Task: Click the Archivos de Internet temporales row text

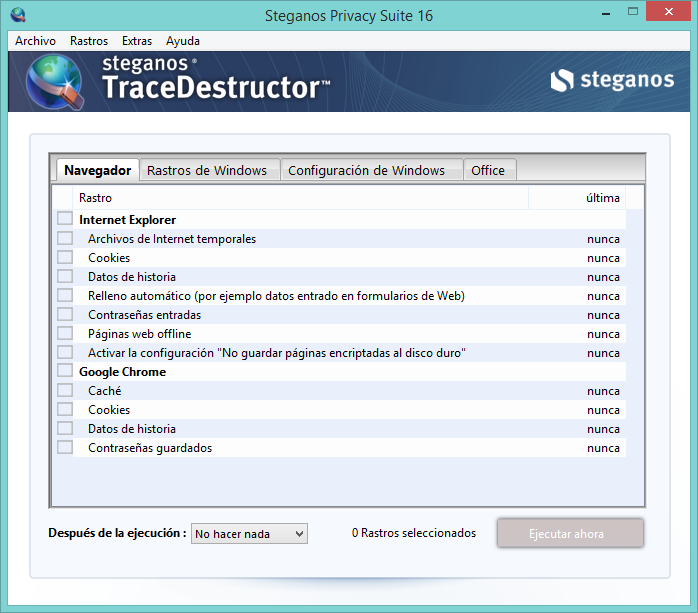Action: [x=172, y=239]
